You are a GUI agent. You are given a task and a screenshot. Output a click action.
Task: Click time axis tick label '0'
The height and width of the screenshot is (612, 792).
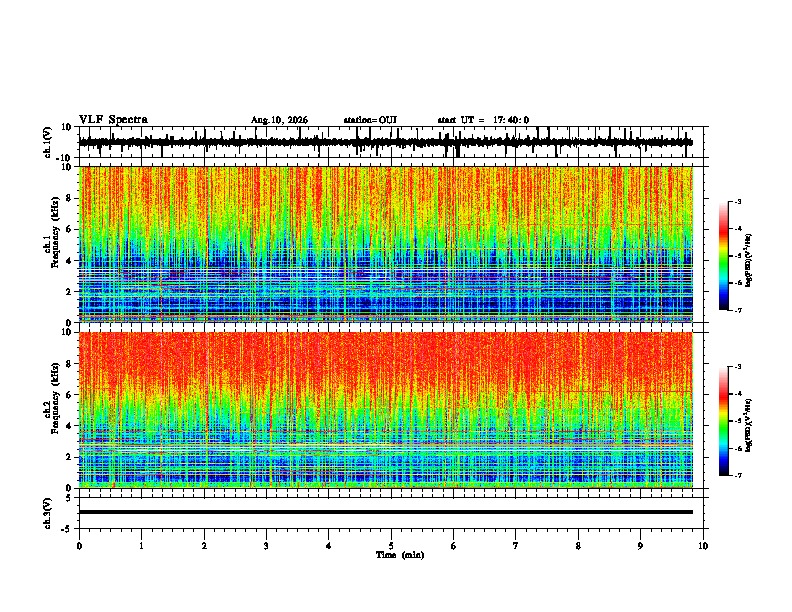click(79, 546)
